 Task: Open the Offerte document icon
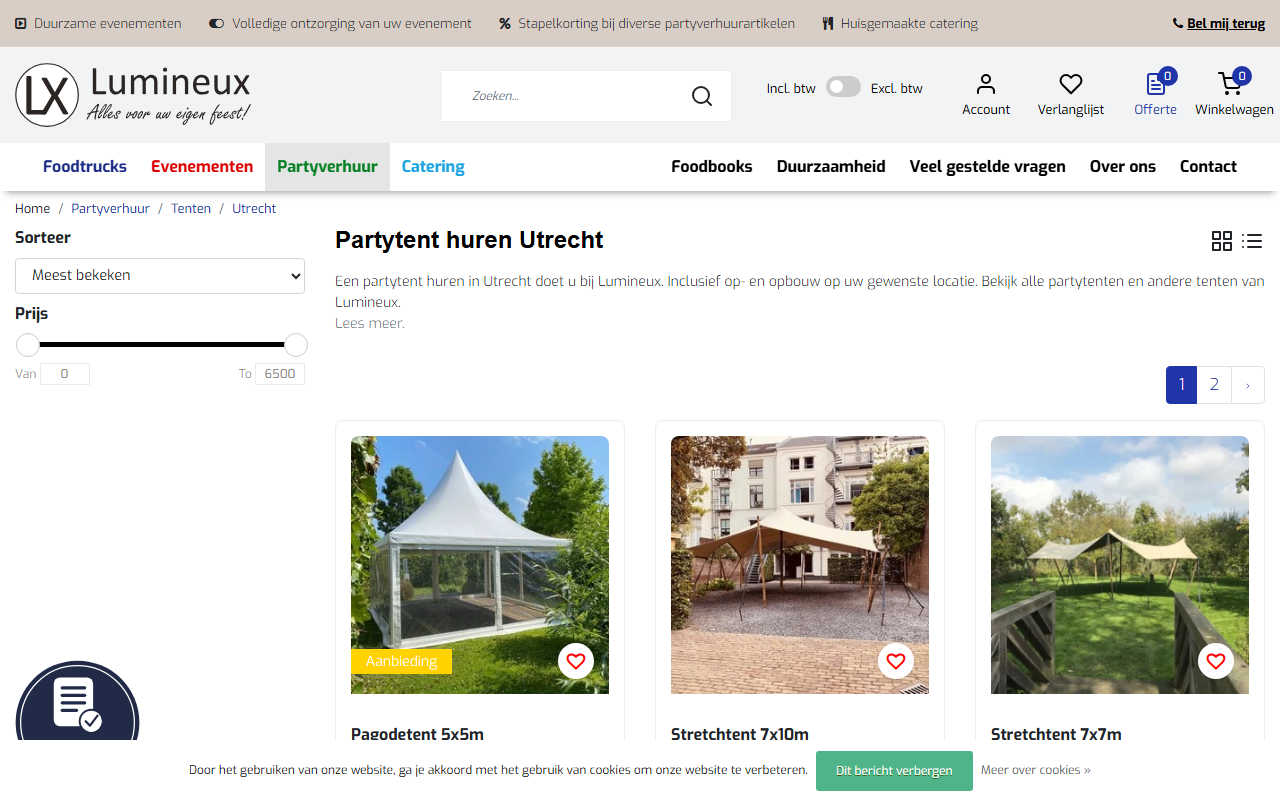click(x=1155, y=84)
